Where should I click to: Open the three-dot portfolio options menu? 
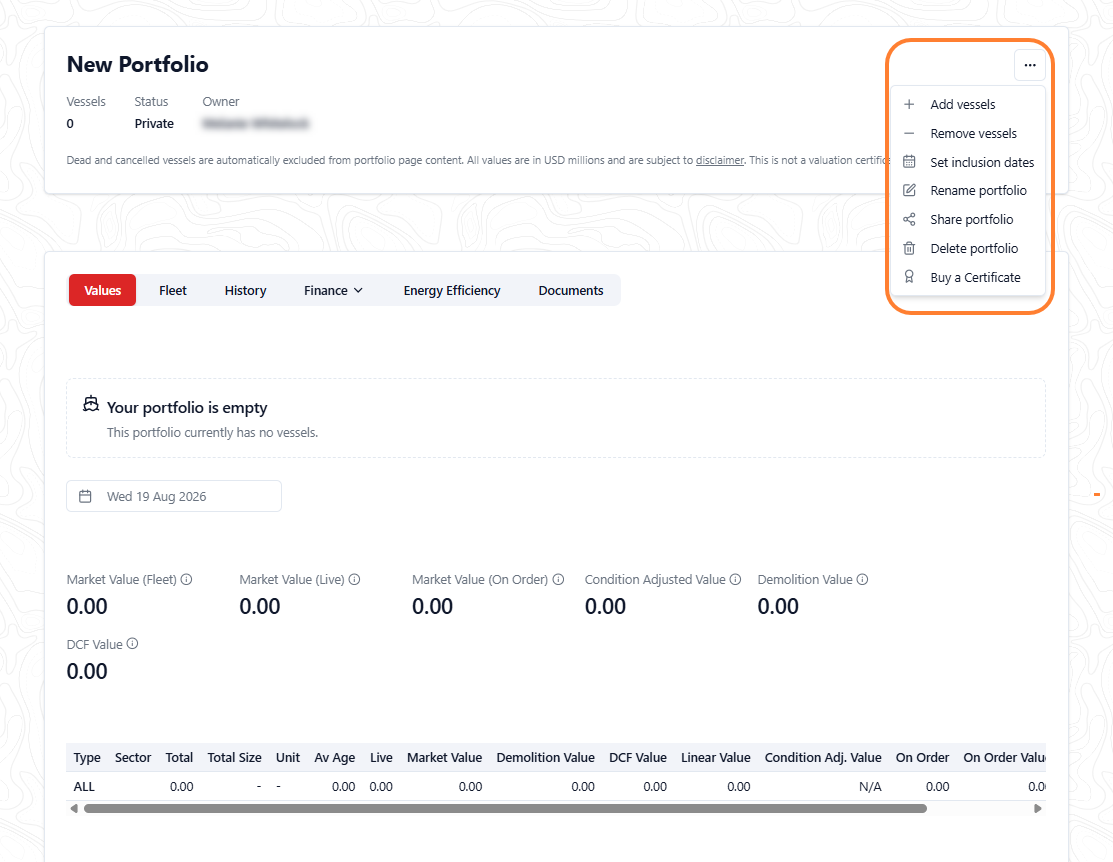click(x=1029, y=65)
